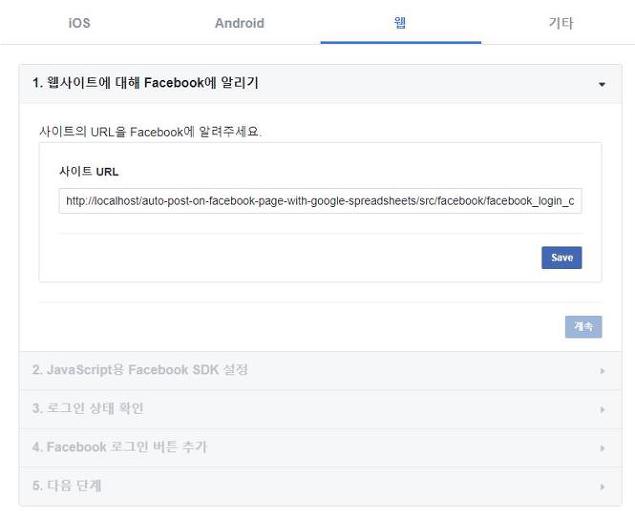
Task: Click the 계속 (Continue) button
Action: click(584, 326)
